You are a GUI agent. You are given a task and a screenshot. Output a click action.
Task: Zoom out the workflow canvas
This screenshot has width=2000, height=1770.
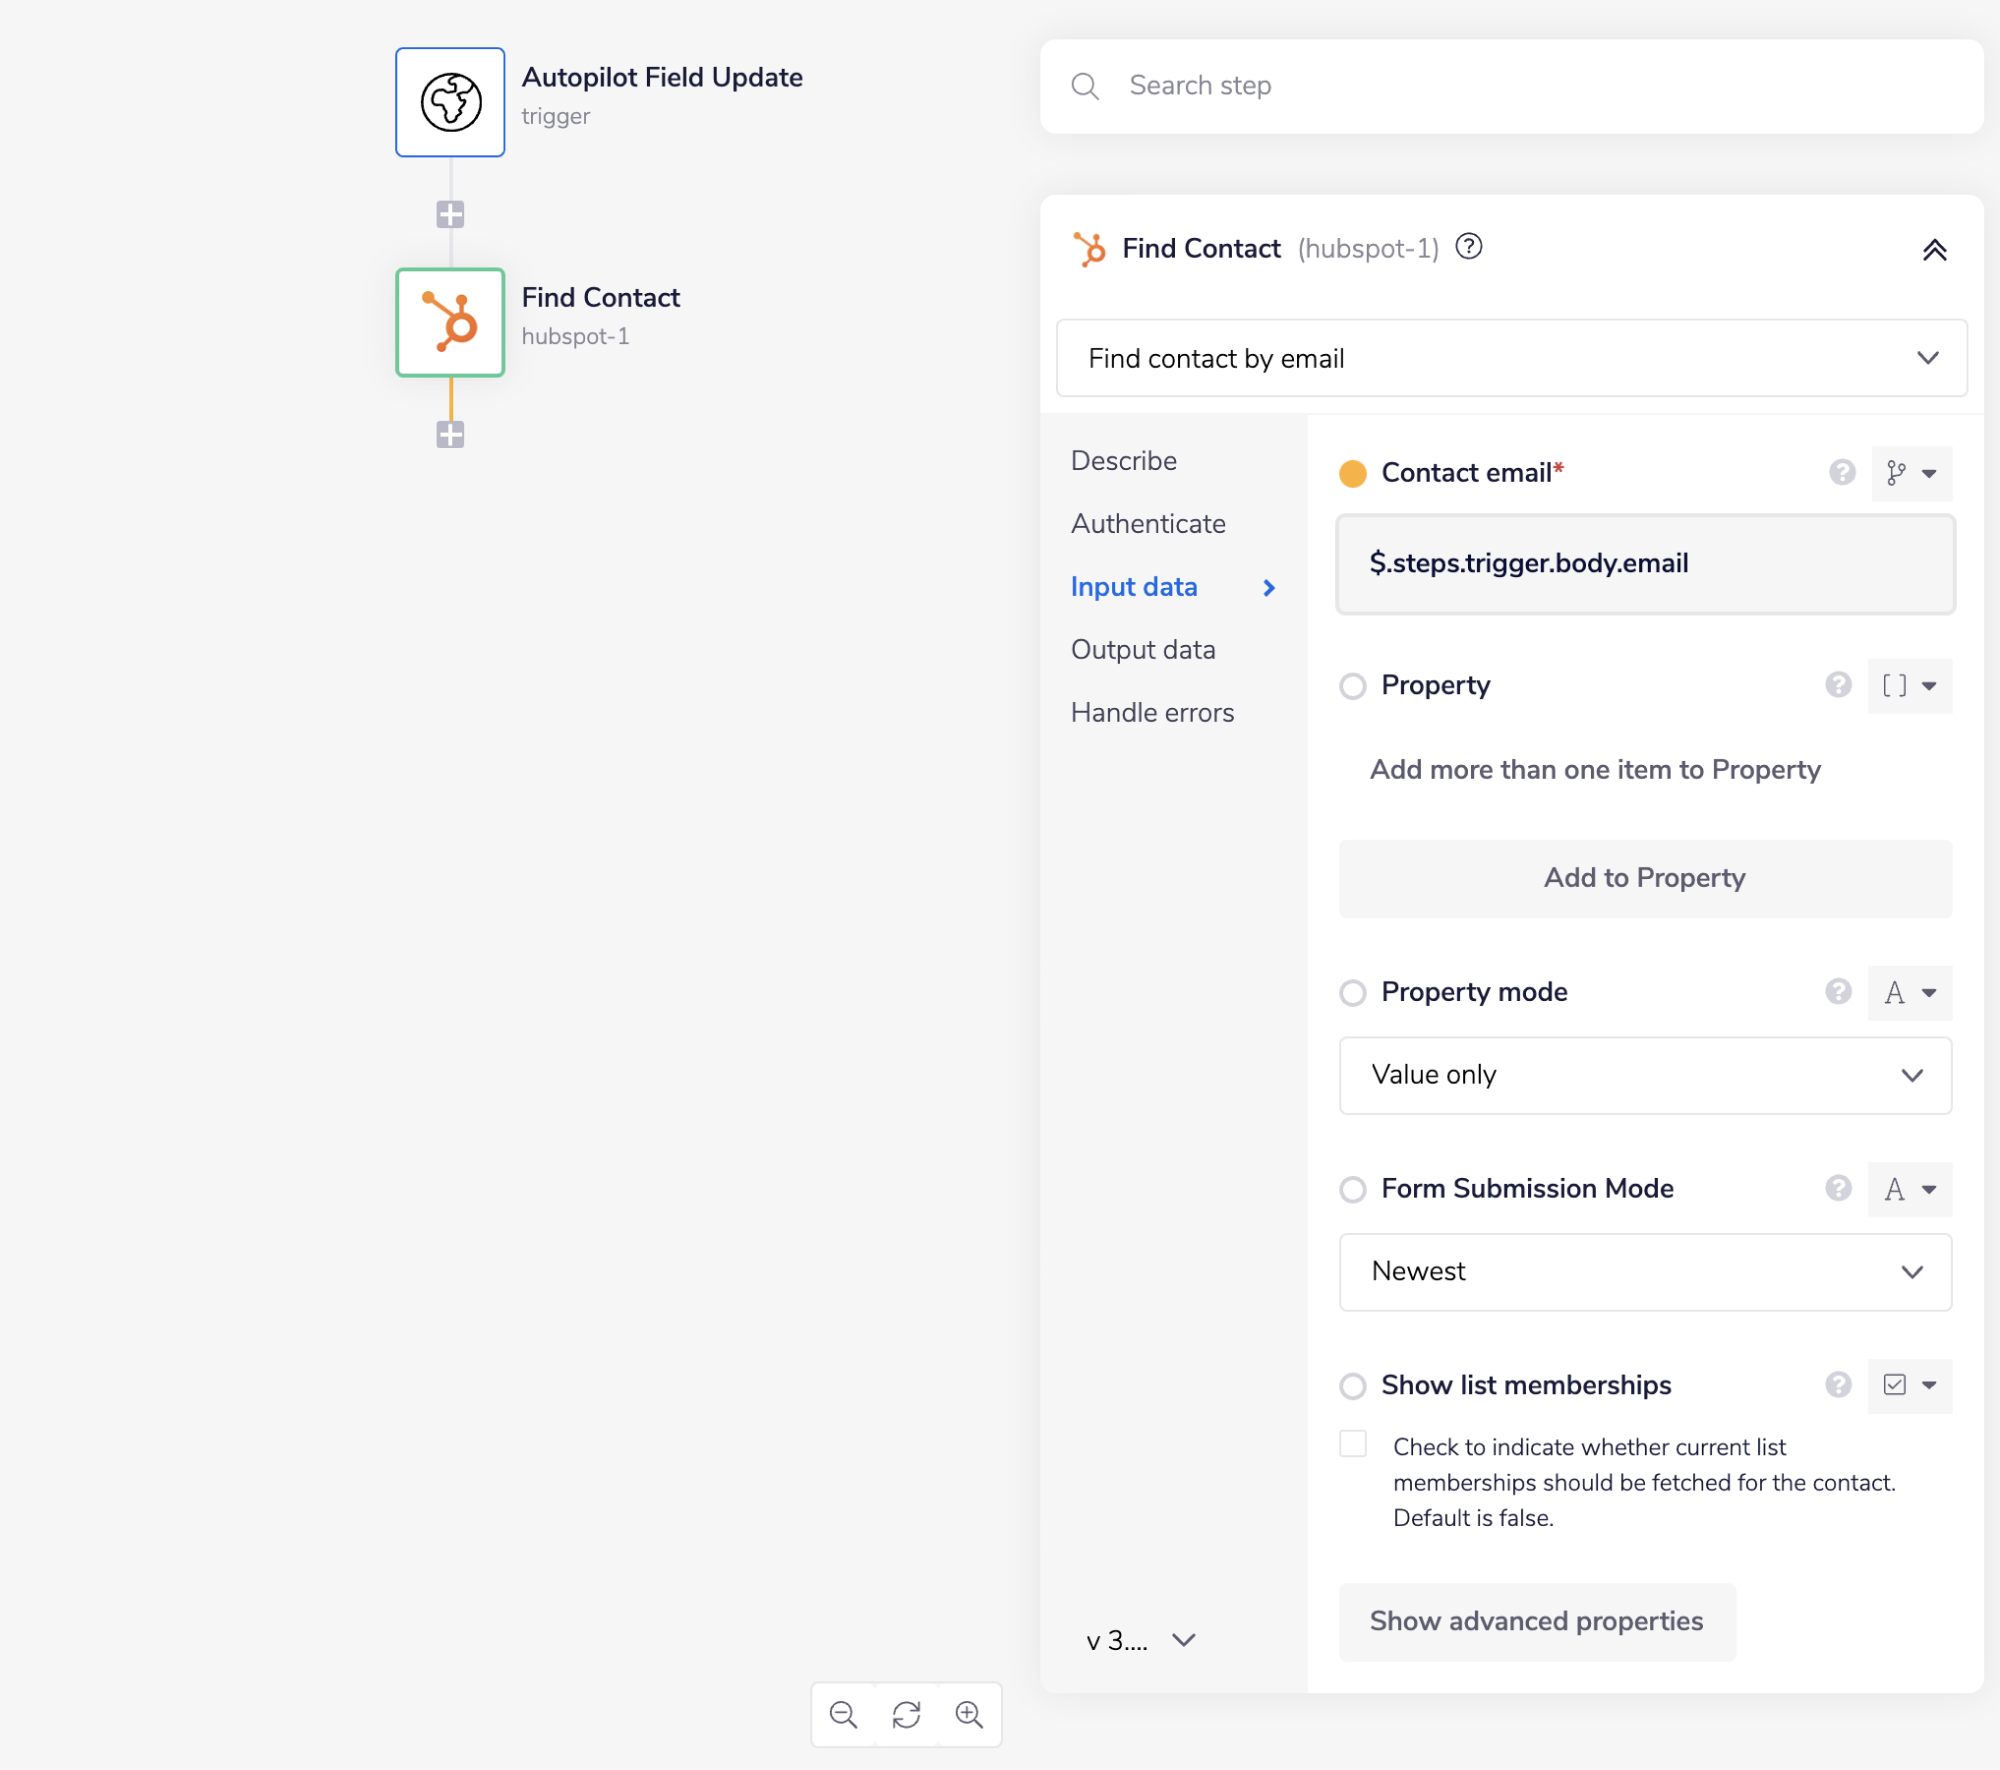click(x=843, y=1715)
